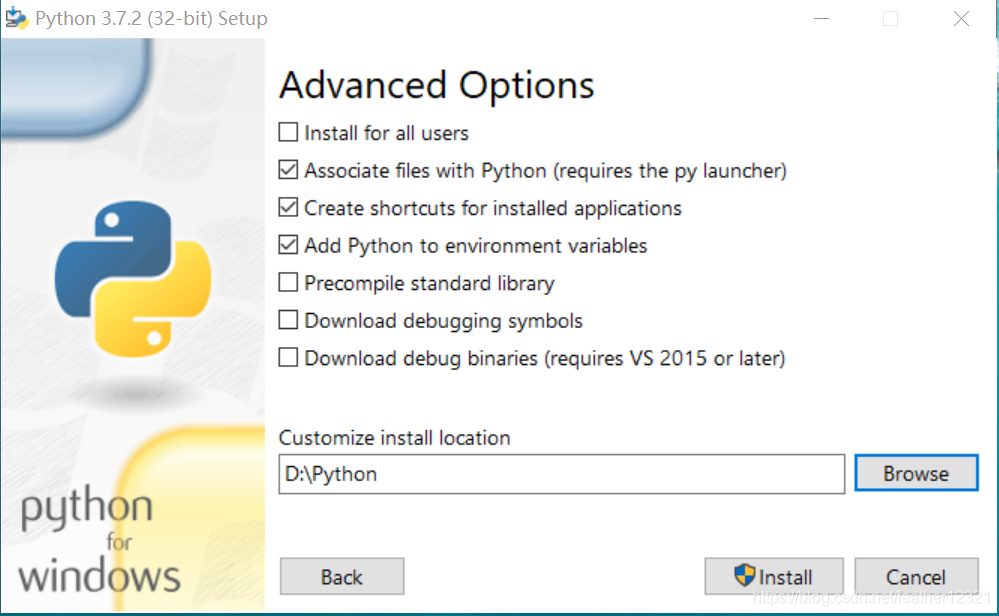Click the Python setup icon in title bar
Viewport: 999px width, 616px height.
coord(17,18)
